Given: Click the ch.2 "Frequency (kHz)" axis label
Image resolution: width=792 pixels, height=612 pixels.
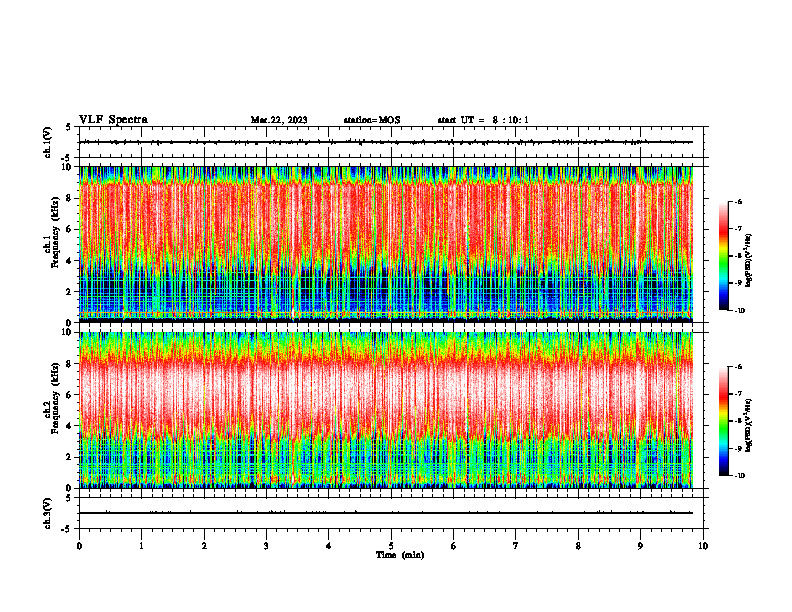Looking at the screenshot, I should coord(56,398).
